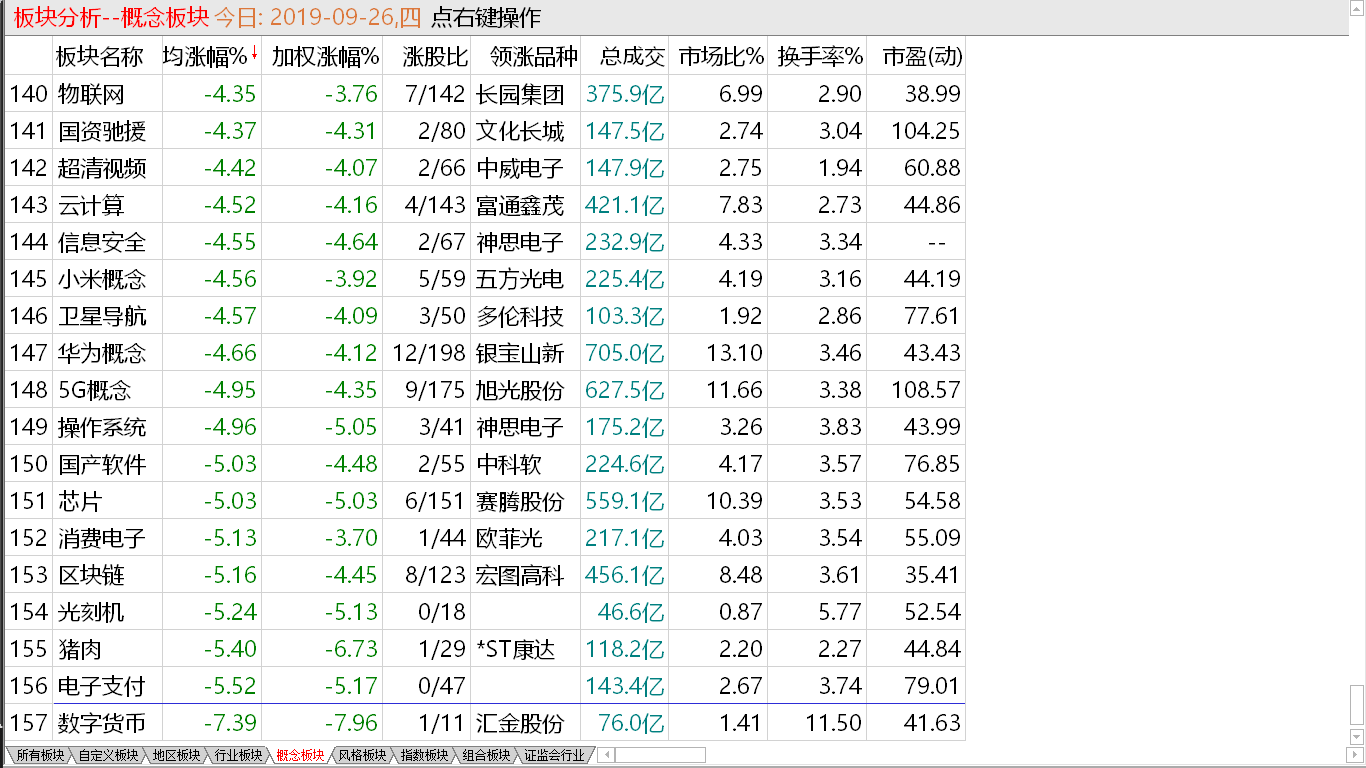The height and width of the screenshot is (768, 1366).
Task: Switch to the 风格板块 tab
Action: tap(362, 755)
